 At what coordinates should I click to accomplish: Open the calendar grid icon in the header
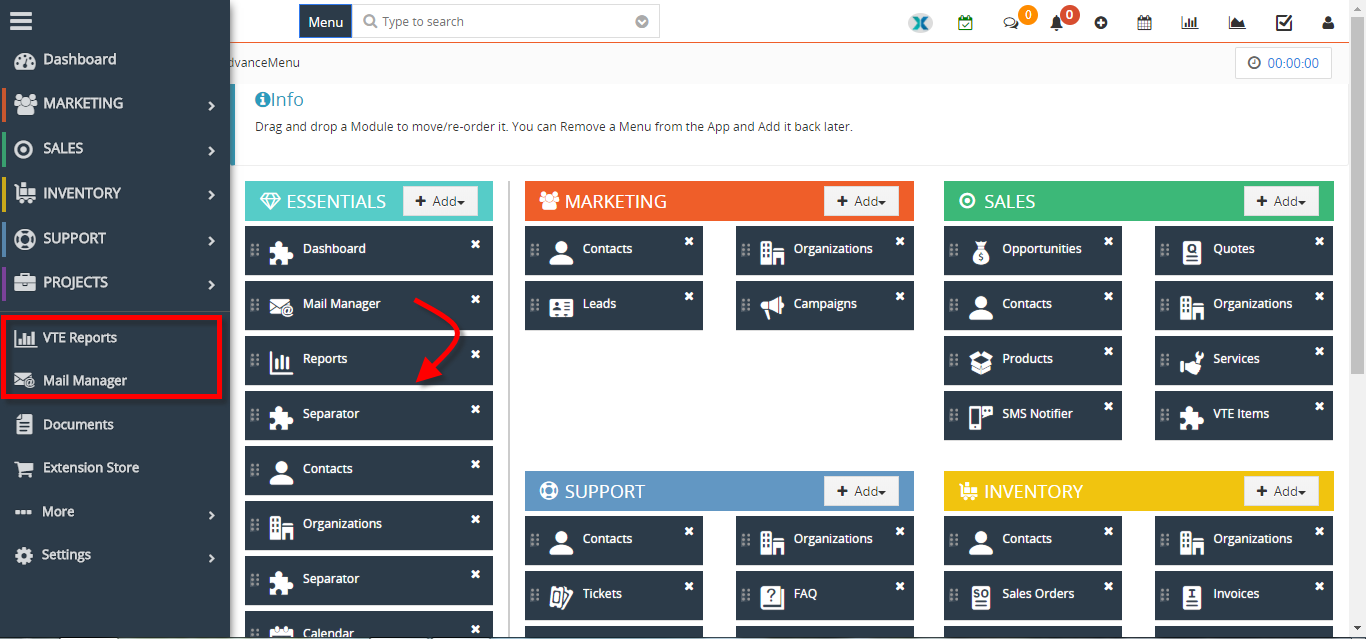[x=1145, y=22]
